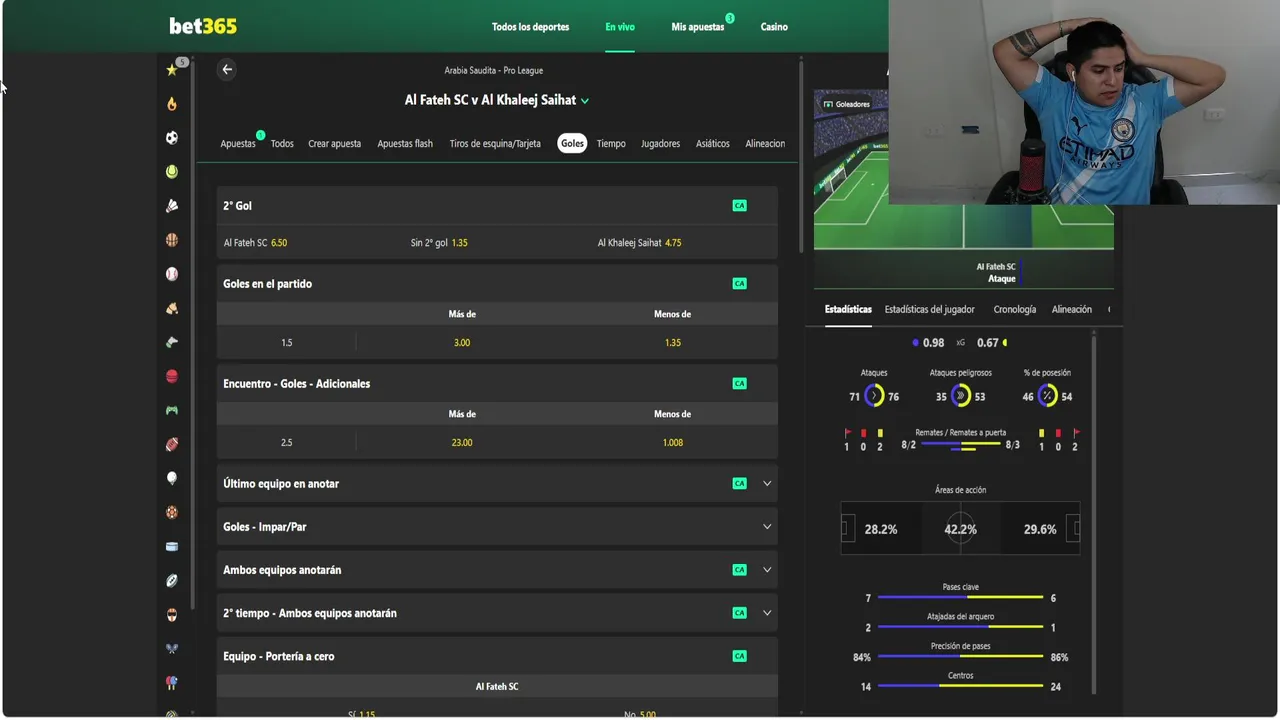Screen dimensions: 1280x720
Task: Open the Alineación stats tab
Action: click(x=1072, y=310)
